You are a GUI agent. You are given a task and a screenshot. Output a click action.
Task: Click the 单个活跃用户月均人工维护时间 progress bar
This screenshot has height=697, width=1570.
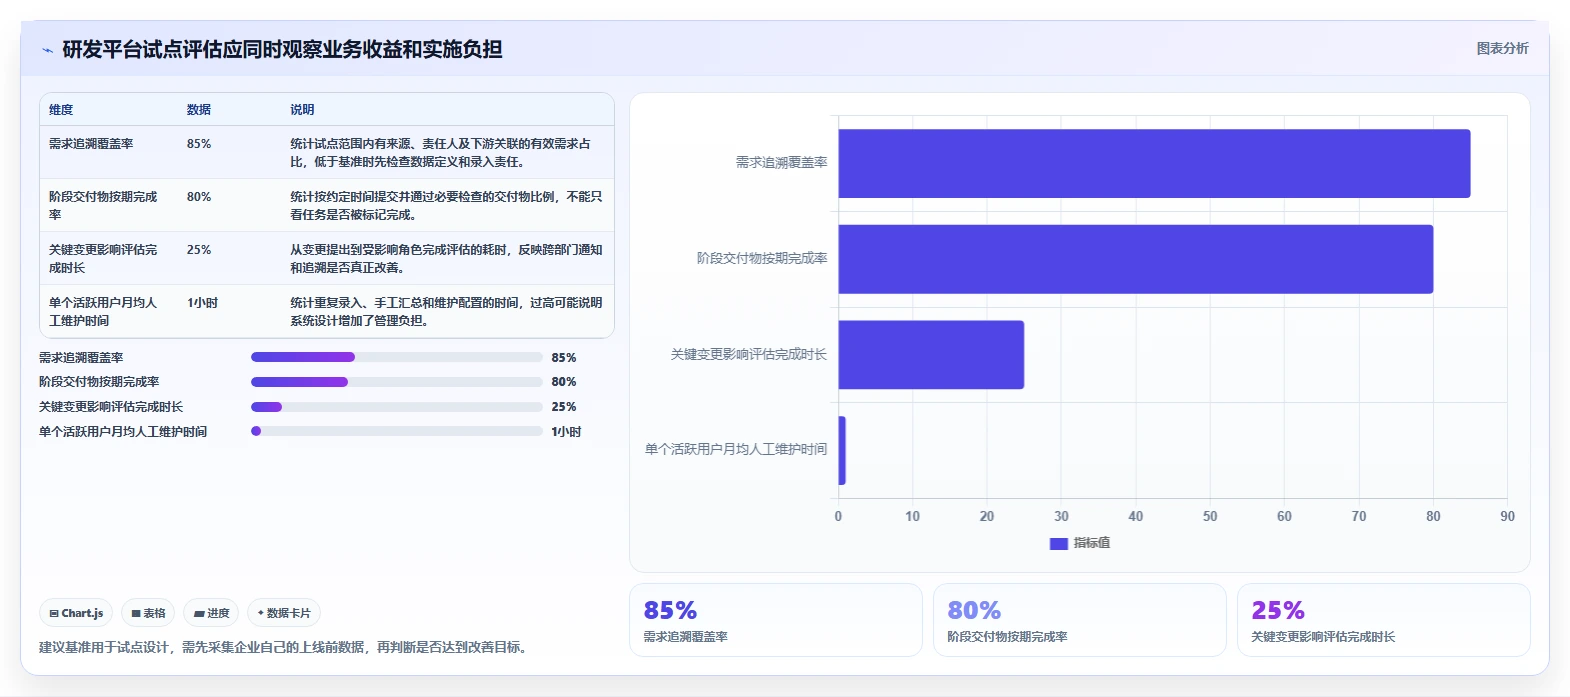click(396, 431)
